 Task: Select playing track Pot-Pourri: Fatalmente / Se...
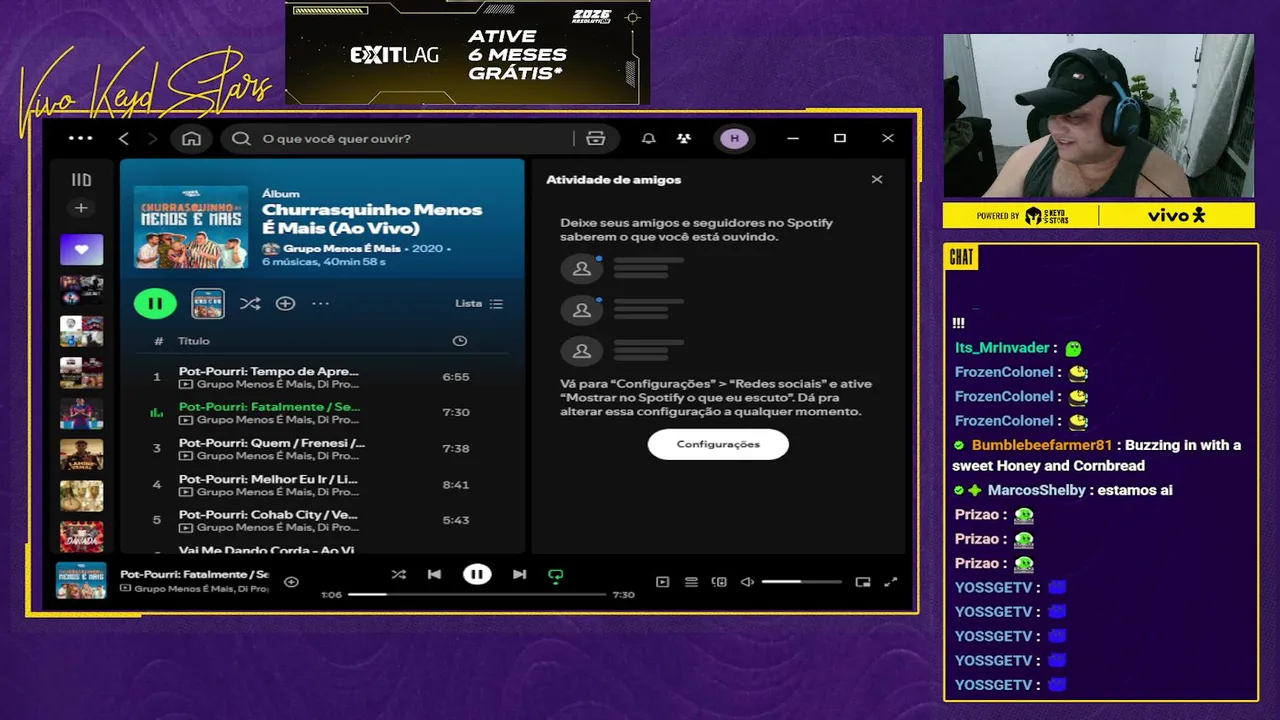(x=322, y=413)
